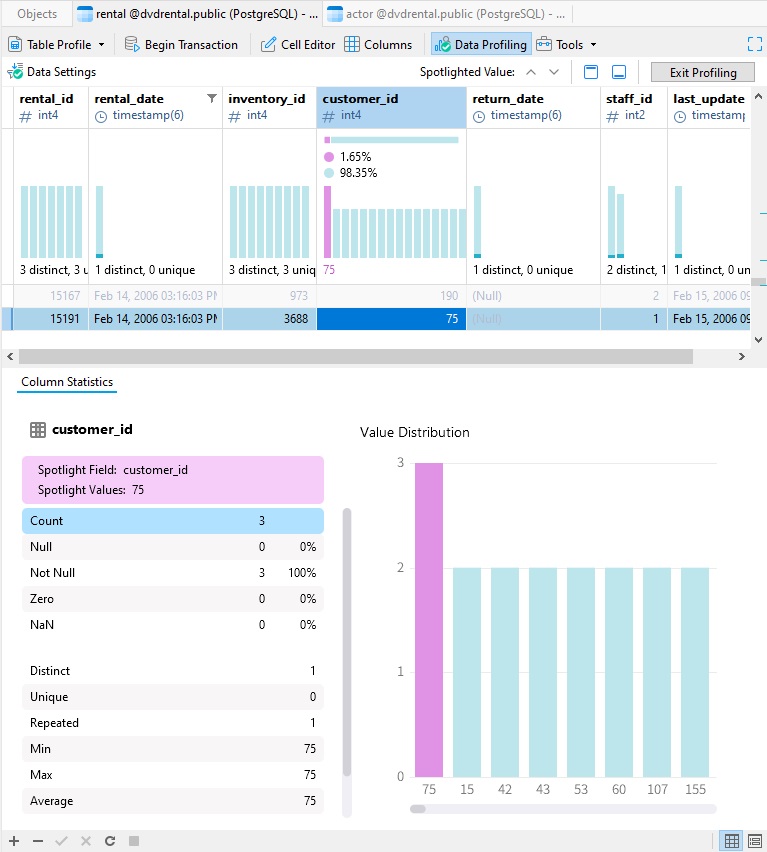Click the pink 75 bar in Value Distribution

(x=429, y=620)
